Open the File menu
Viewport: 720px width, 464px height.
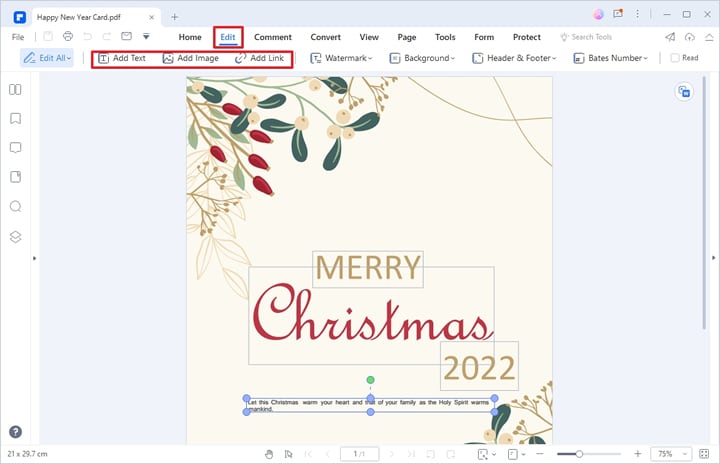tap(18, 37)
